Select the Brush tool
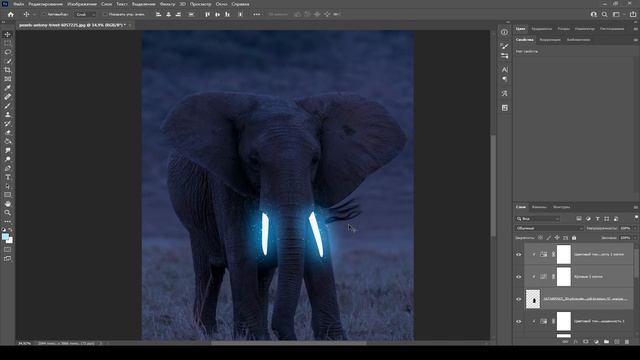Screen dimensions: 640x360 coord(7,106)
